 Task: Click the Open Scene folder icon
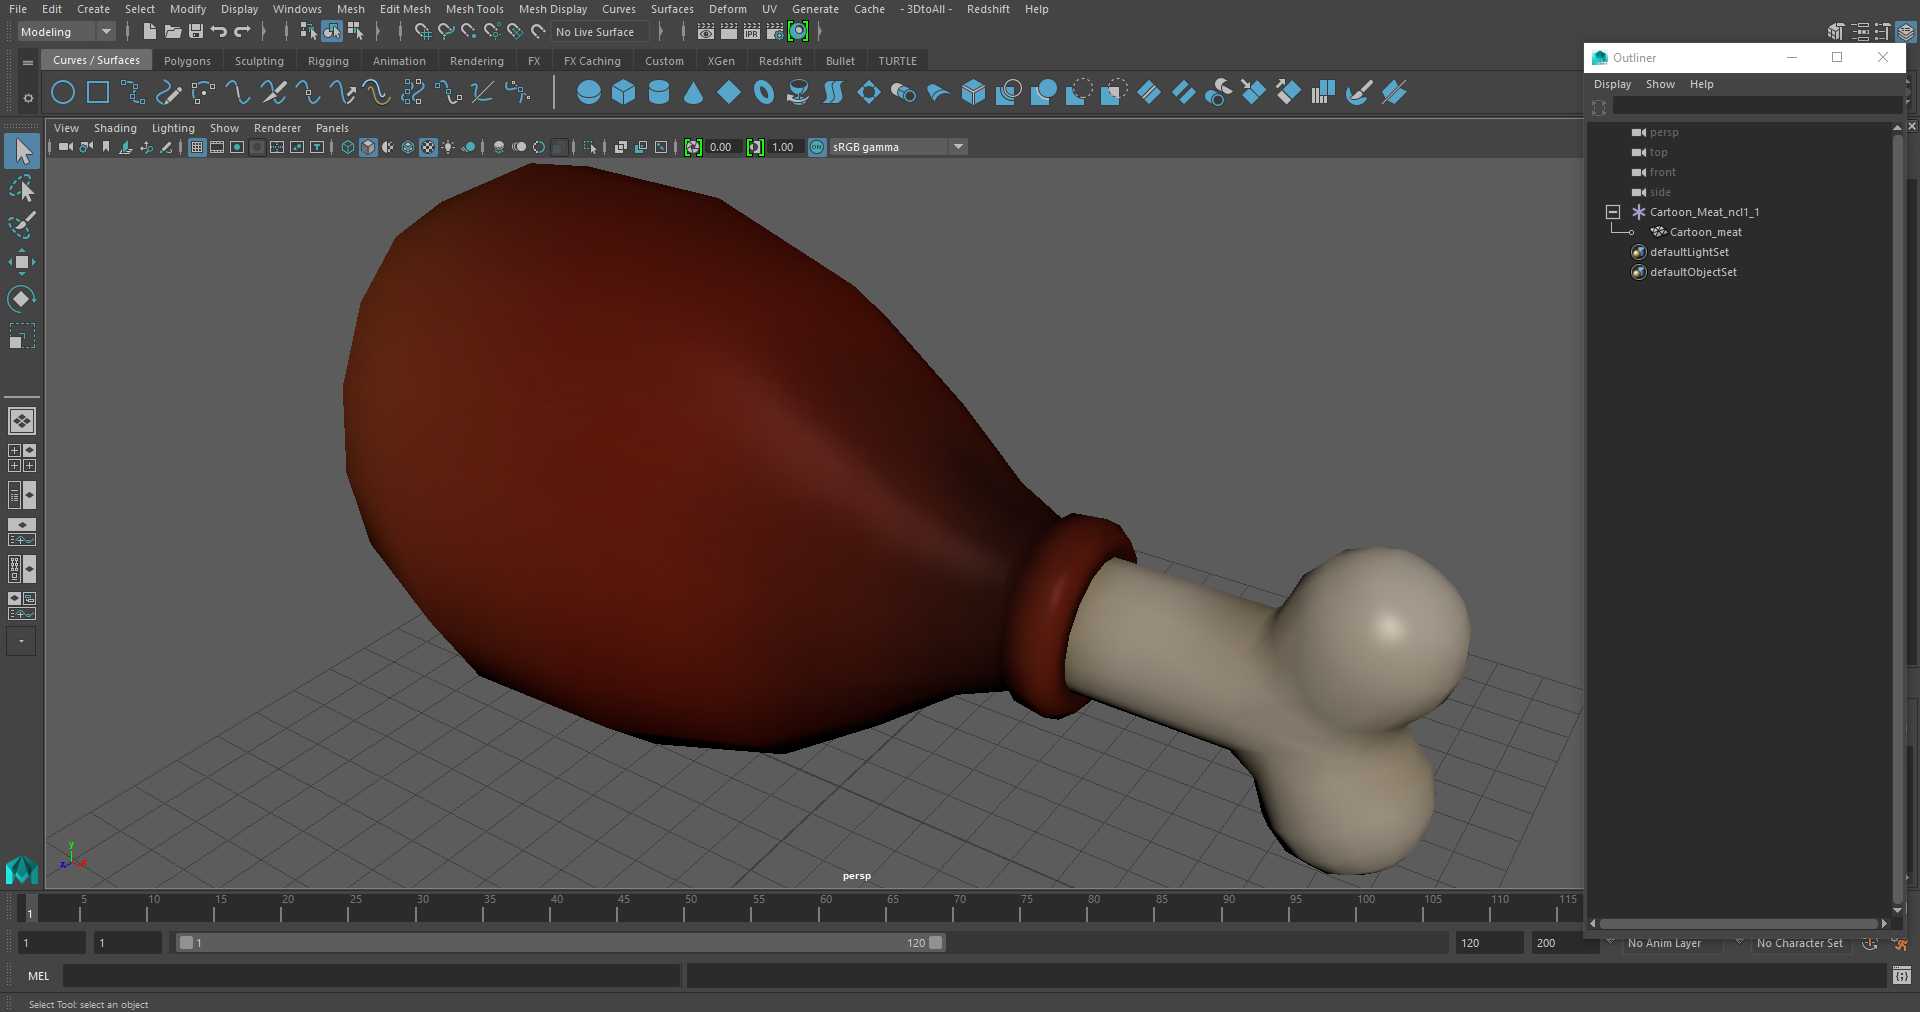(173, 32)
